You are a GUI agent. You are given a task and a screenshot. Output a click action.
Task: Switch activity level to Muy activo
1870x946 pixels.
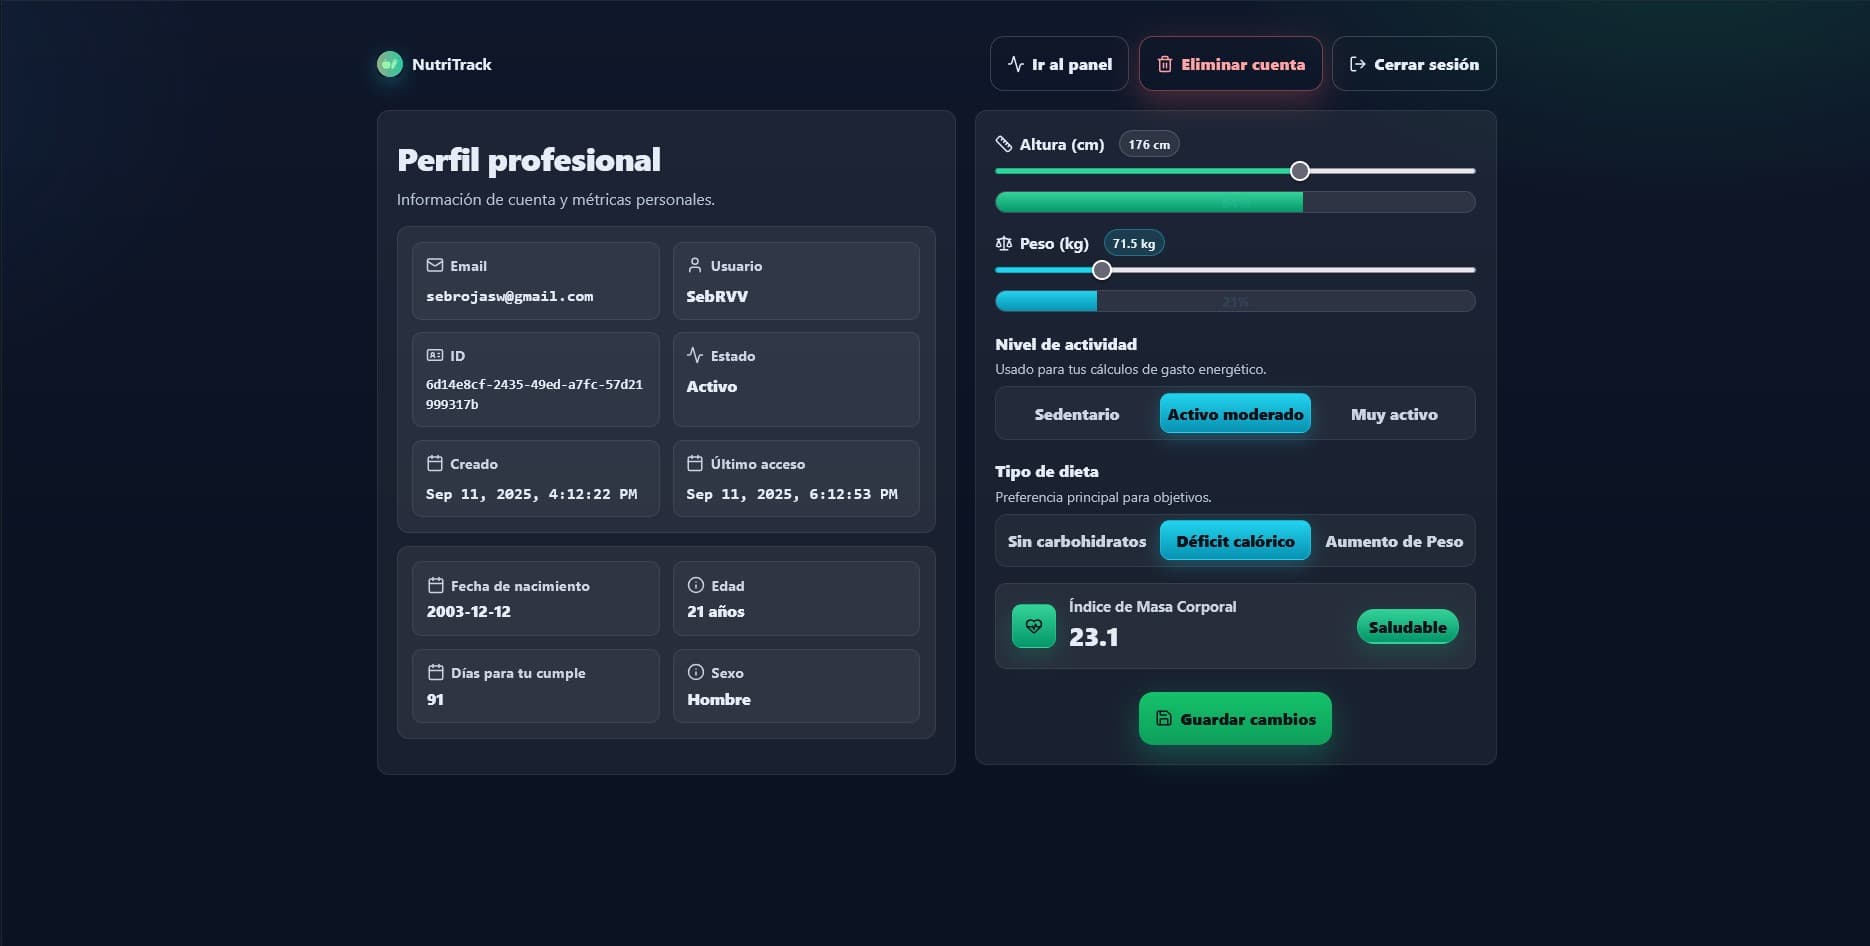pyautogui.click(x=1394, y=413)
